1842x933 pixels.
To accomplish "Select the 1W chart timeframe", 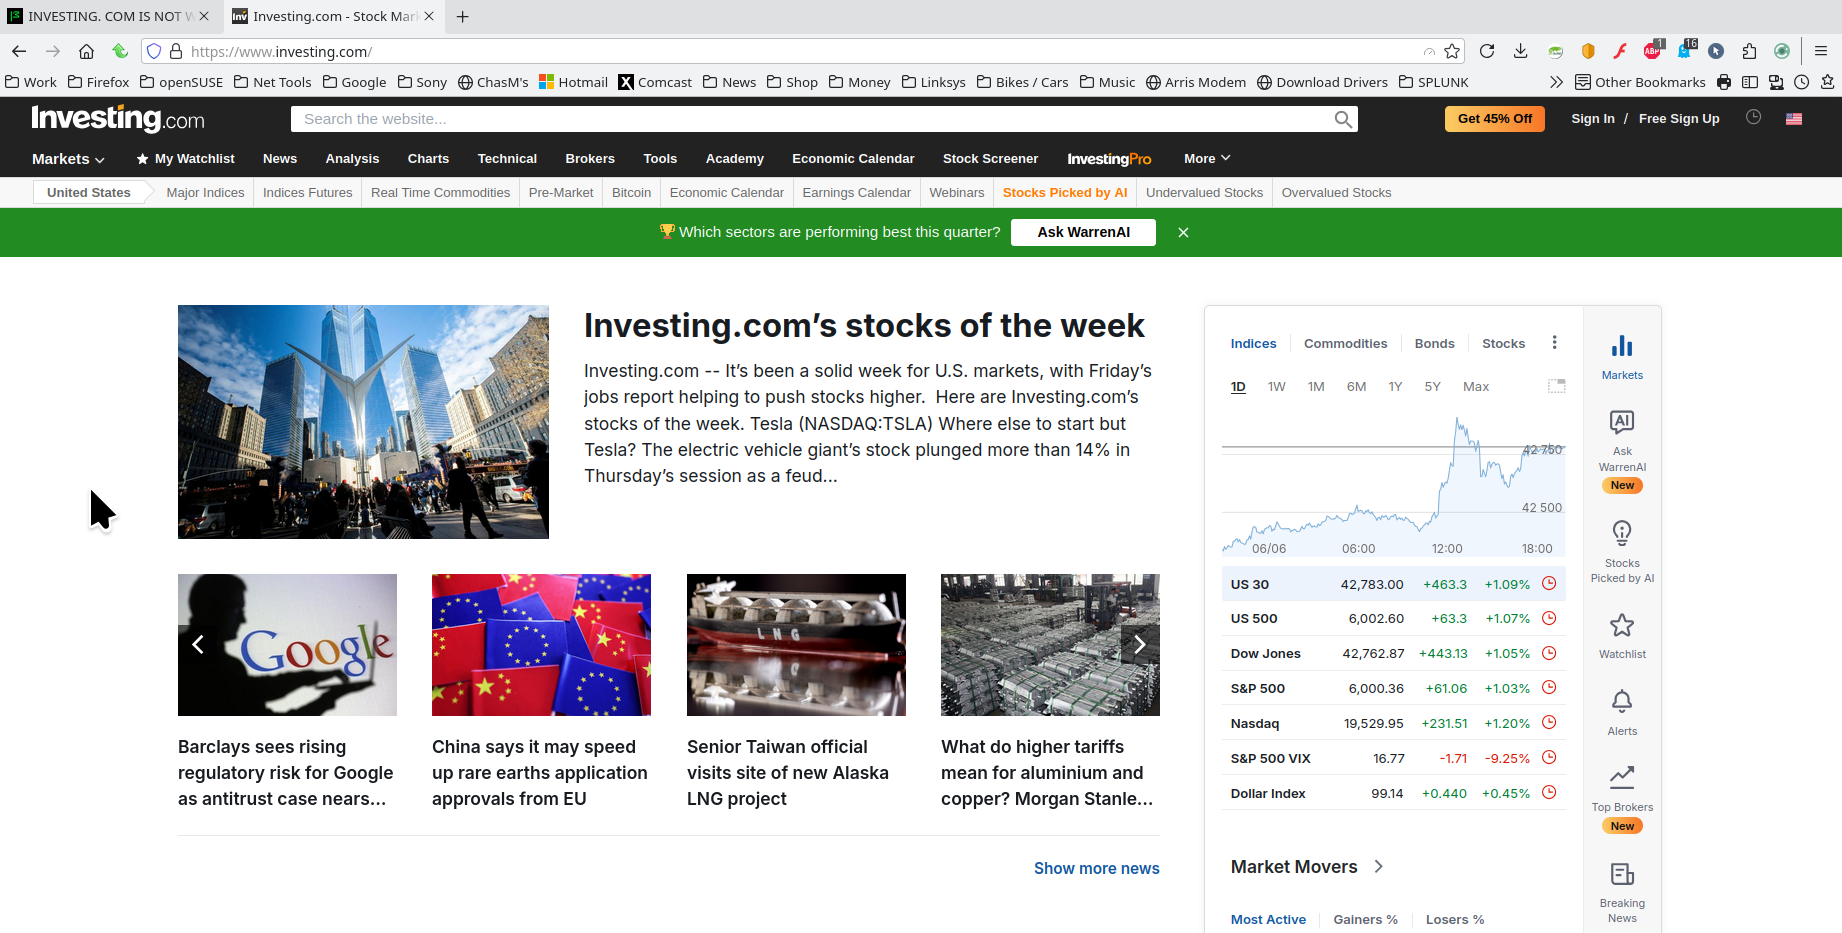I will coord(1277,386).
